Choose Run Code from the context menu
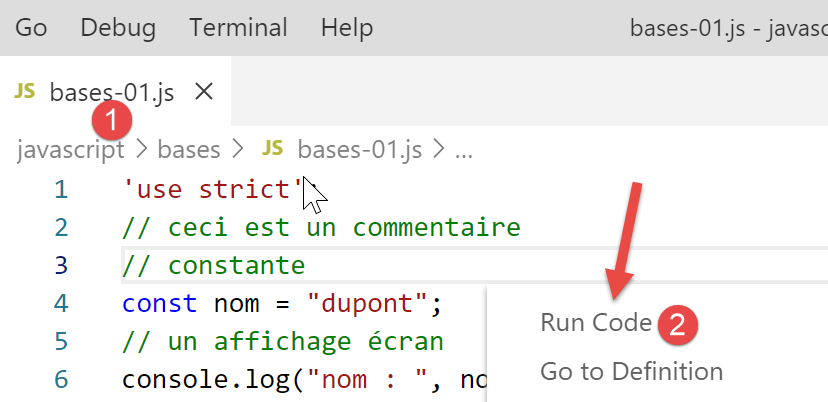The height and width of the screenshot is (402, 828). (596, 323)
